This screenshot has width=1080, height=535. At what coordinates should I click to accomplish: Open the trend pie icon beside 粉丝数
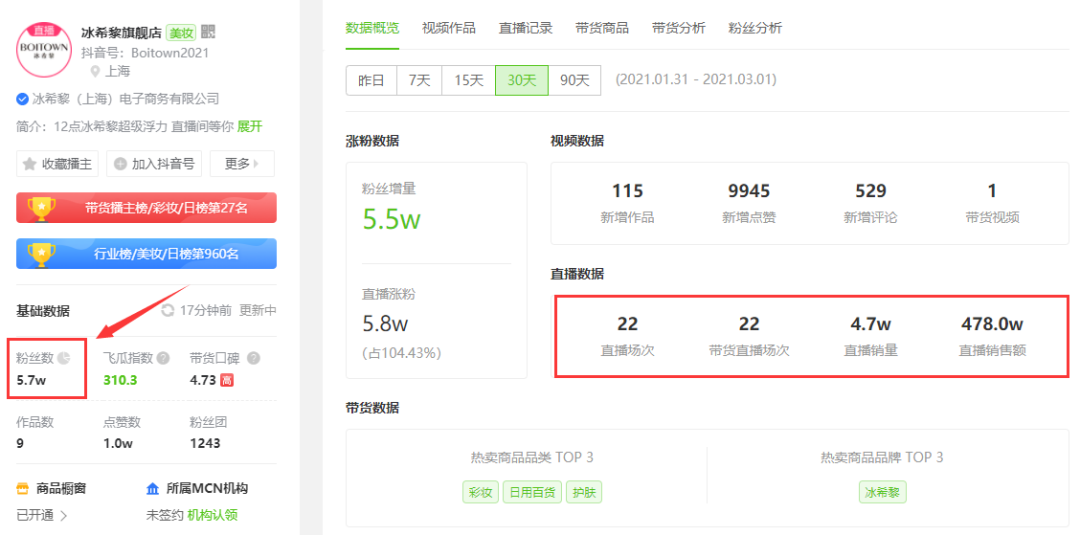pos(63,358)
